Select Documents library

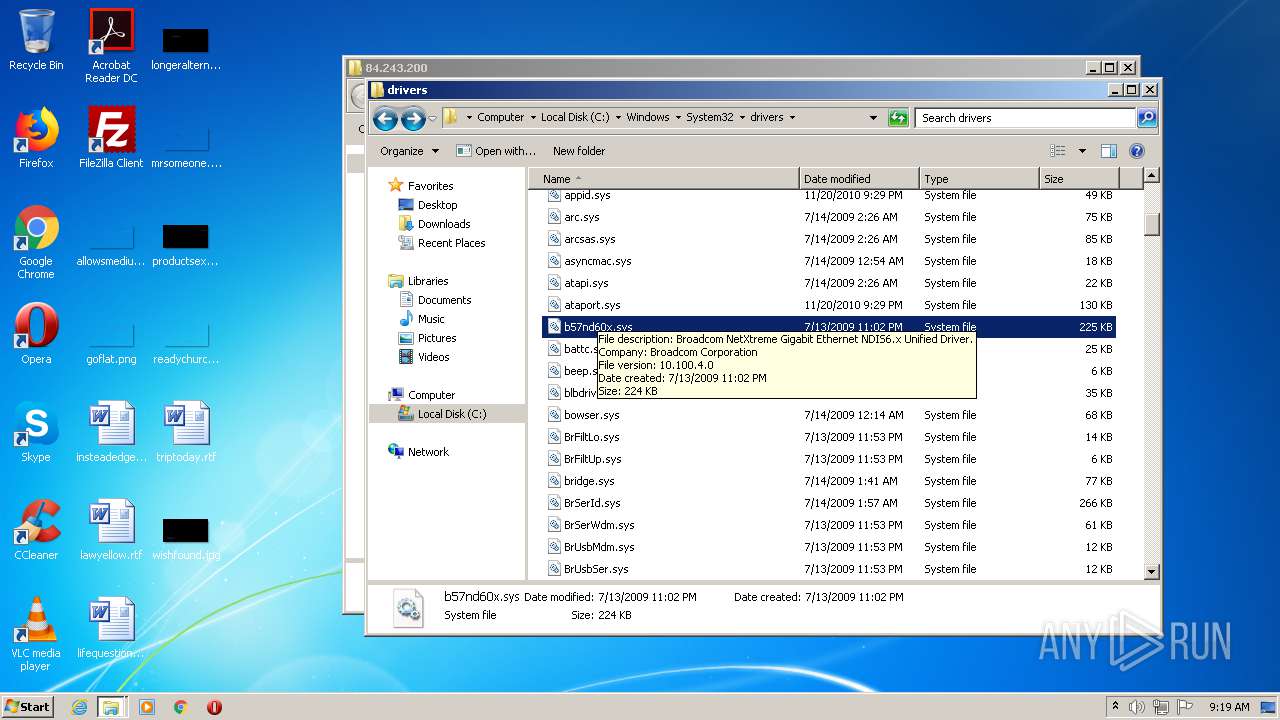[444, 300]
